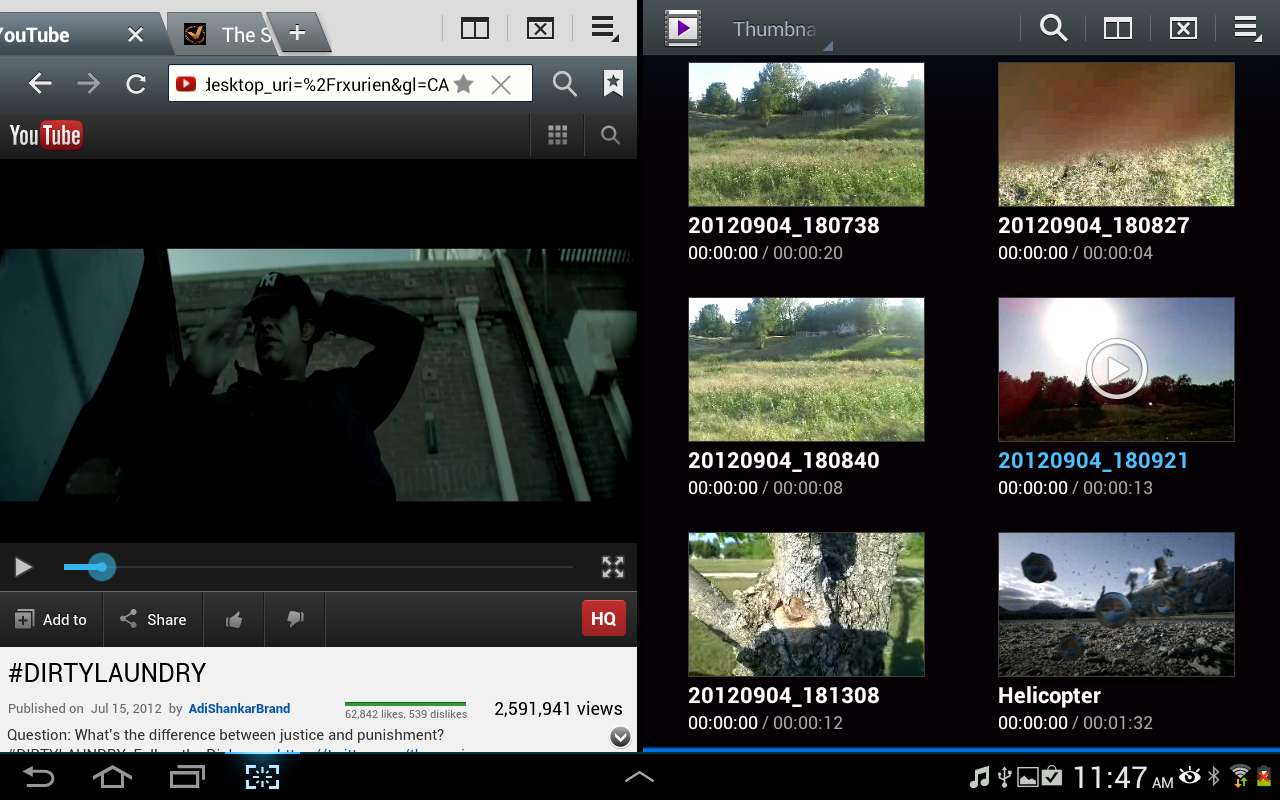Tap the USB status icon
The image size is (1280, 800).
1005,777
